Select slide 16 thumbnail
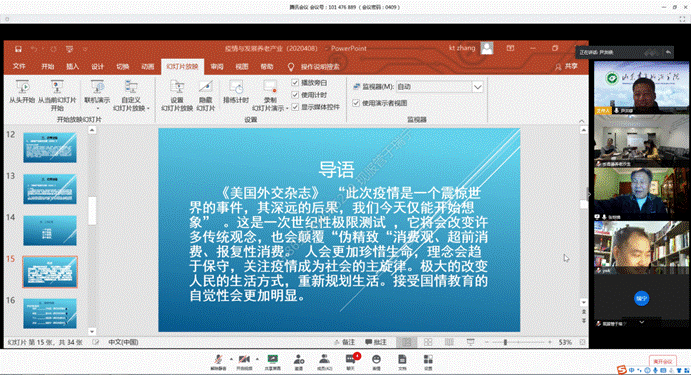Image resolution: width=691 pixels, height=375 pixels. (50, 314)
